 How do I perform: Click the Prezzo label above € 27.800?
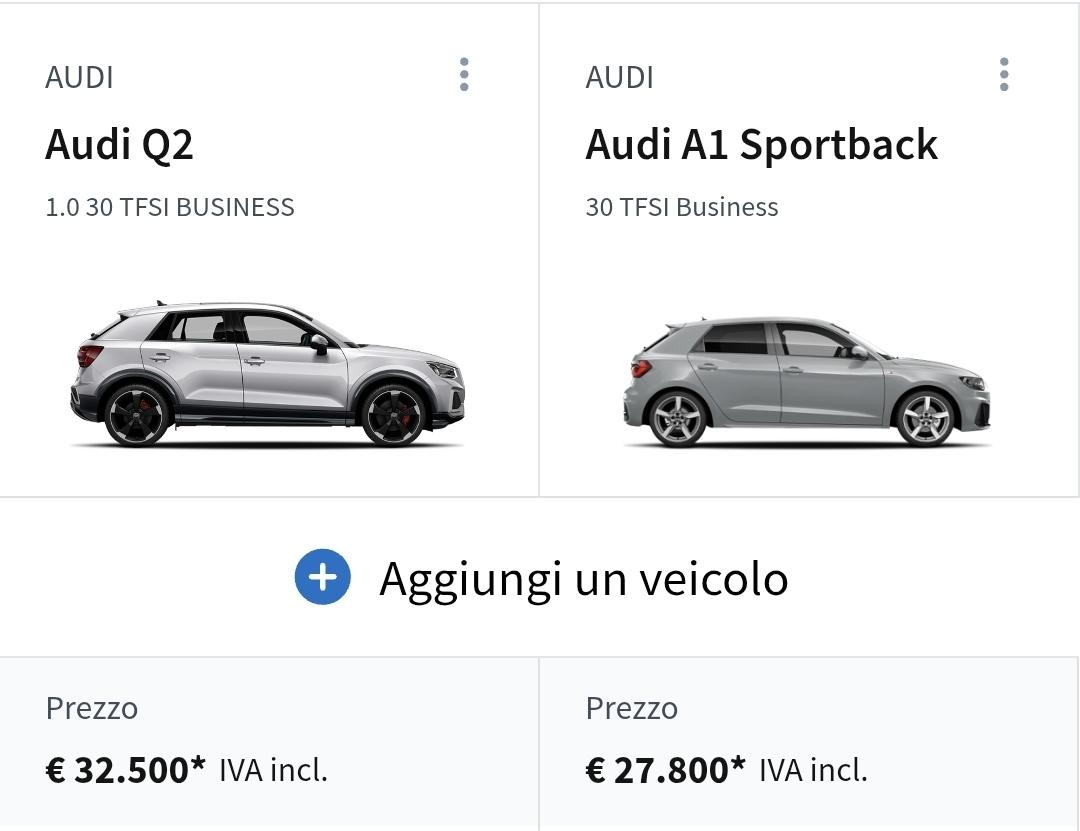click(x=632, y=708)
